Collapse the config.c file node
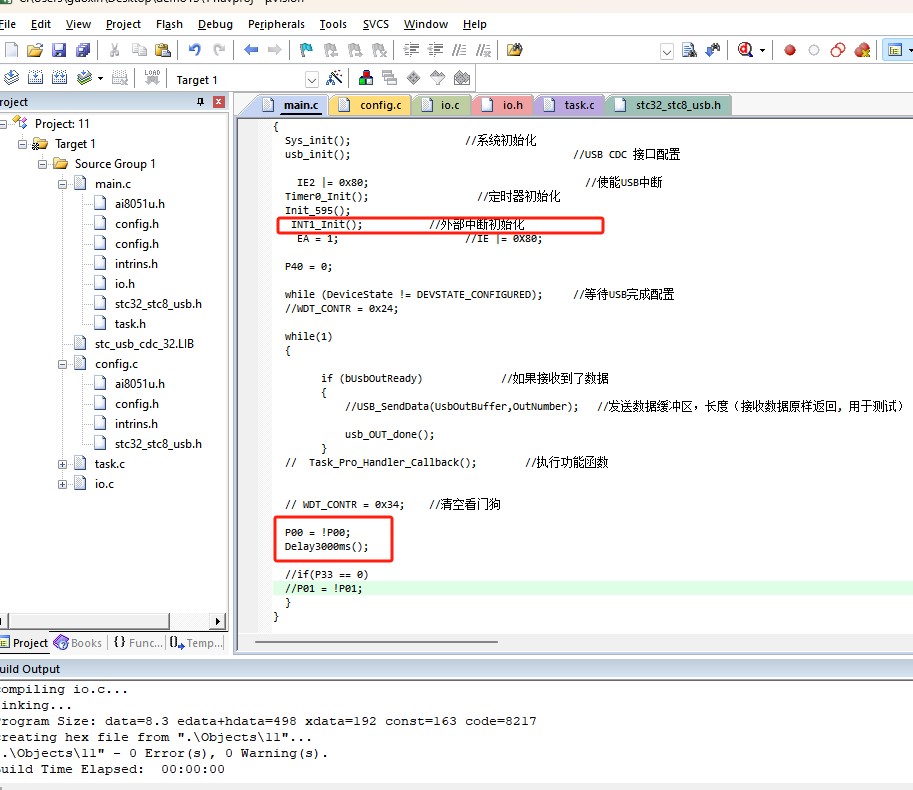 (62, 364)
